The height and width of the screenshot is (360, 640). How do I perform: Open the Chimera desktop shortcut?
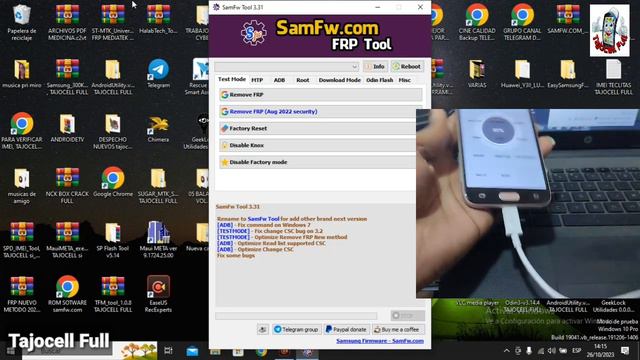point(158,128)
